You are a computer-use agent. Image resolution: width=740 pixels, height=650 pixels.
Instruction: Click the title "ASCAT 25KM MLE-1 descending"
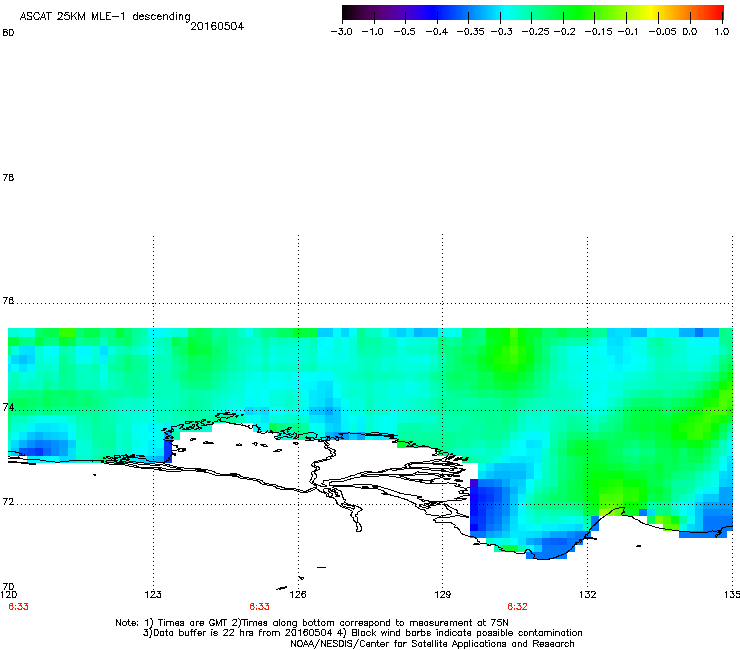pos(105,17)
